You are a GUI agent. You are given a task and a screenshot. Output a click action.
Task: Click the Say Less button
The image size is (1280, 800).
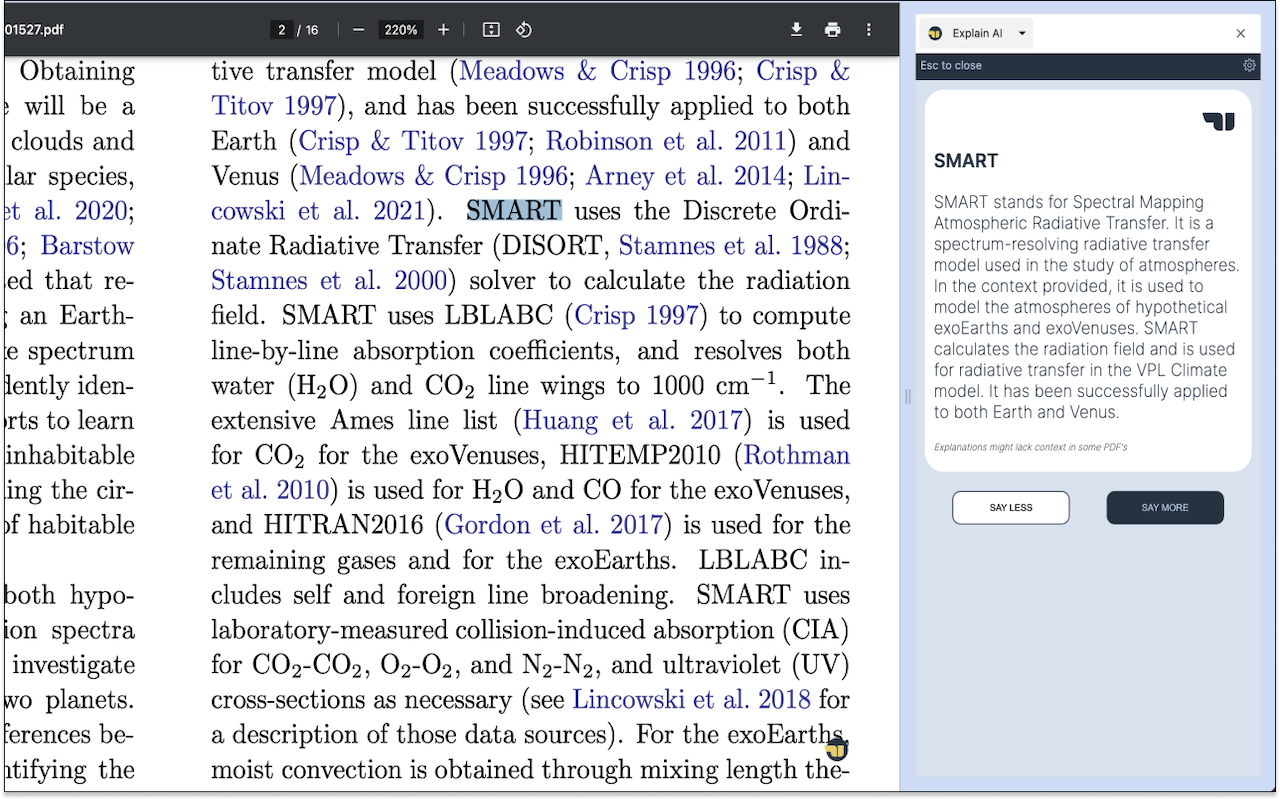(1010, 507)
